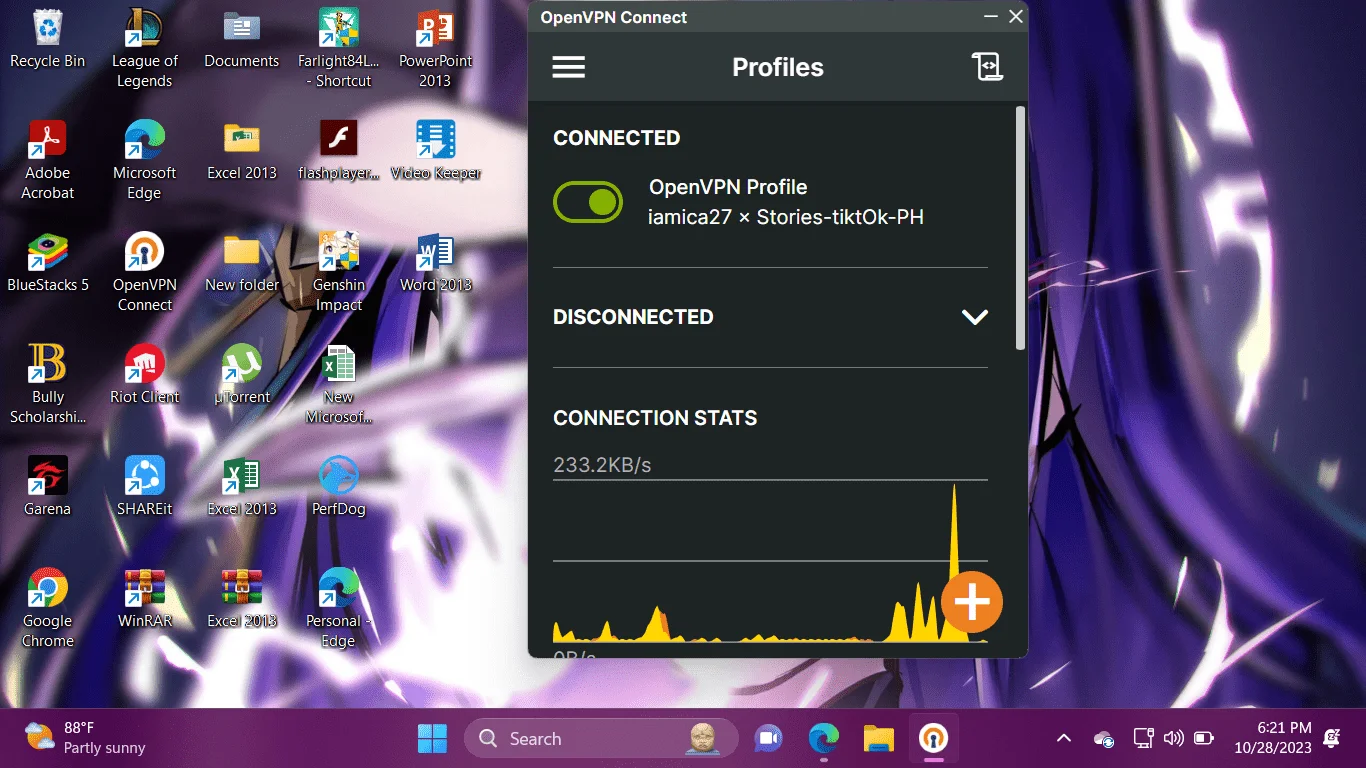Select the Riot Client desktop icon

[x=144, y=374]
